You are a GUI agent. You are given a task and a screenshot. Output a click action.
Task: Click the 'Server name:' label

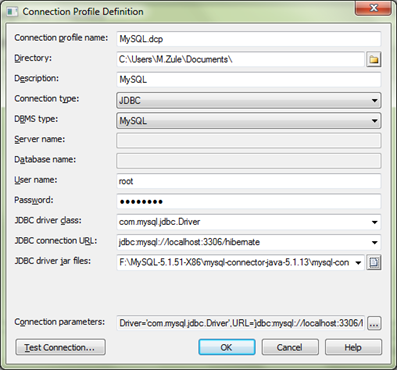pyautogui.click(x=40, y=139)
